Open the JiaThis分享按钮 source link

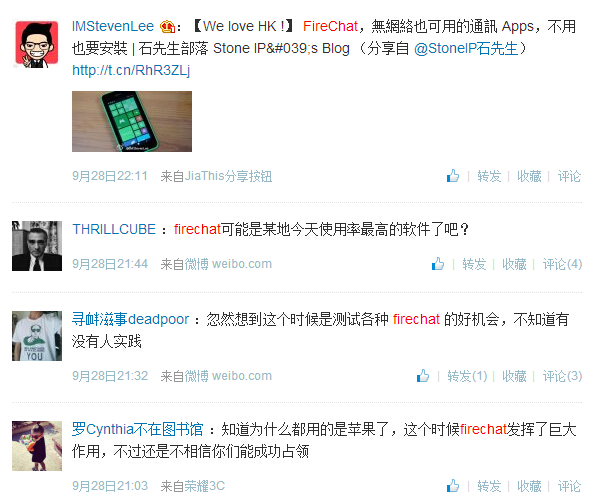(x=228, y=176)
